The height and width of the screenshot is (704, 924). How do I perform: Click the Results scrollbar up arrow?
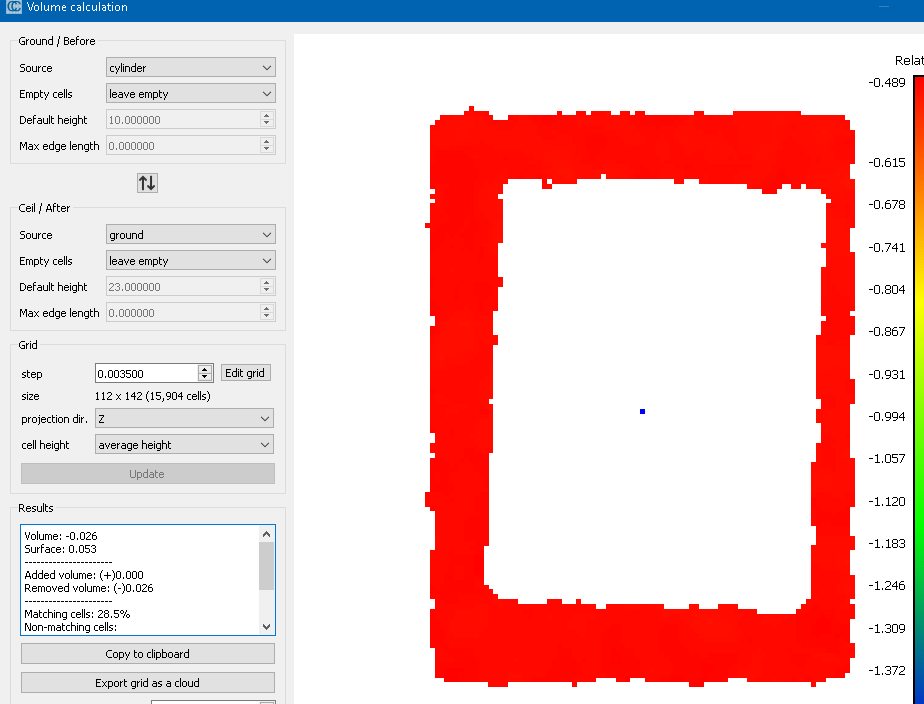(x=266, y=534)
